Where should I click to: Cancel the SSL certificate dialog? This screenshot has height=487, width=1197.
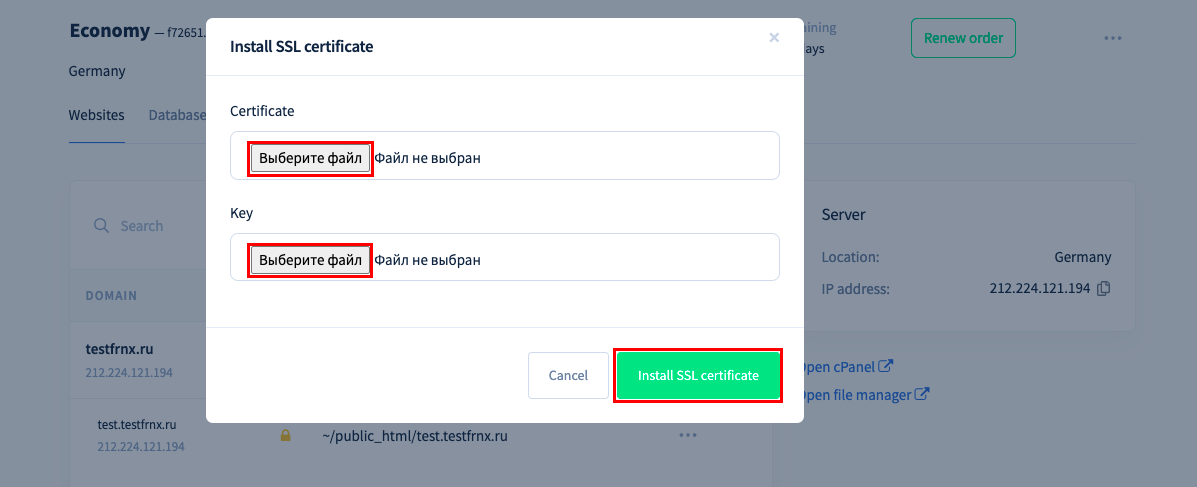[568, 376]
